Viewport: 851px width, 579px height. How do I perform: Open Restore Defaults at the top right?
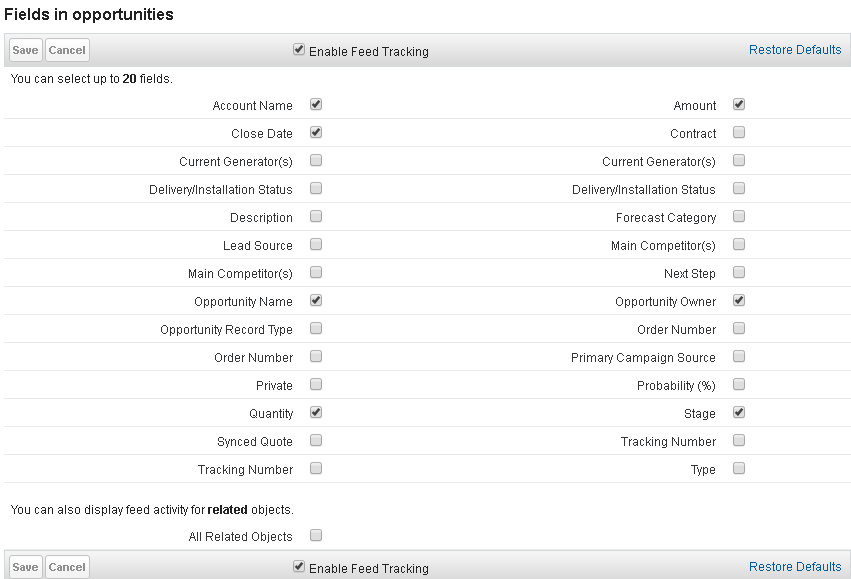(x=795, y=49)
